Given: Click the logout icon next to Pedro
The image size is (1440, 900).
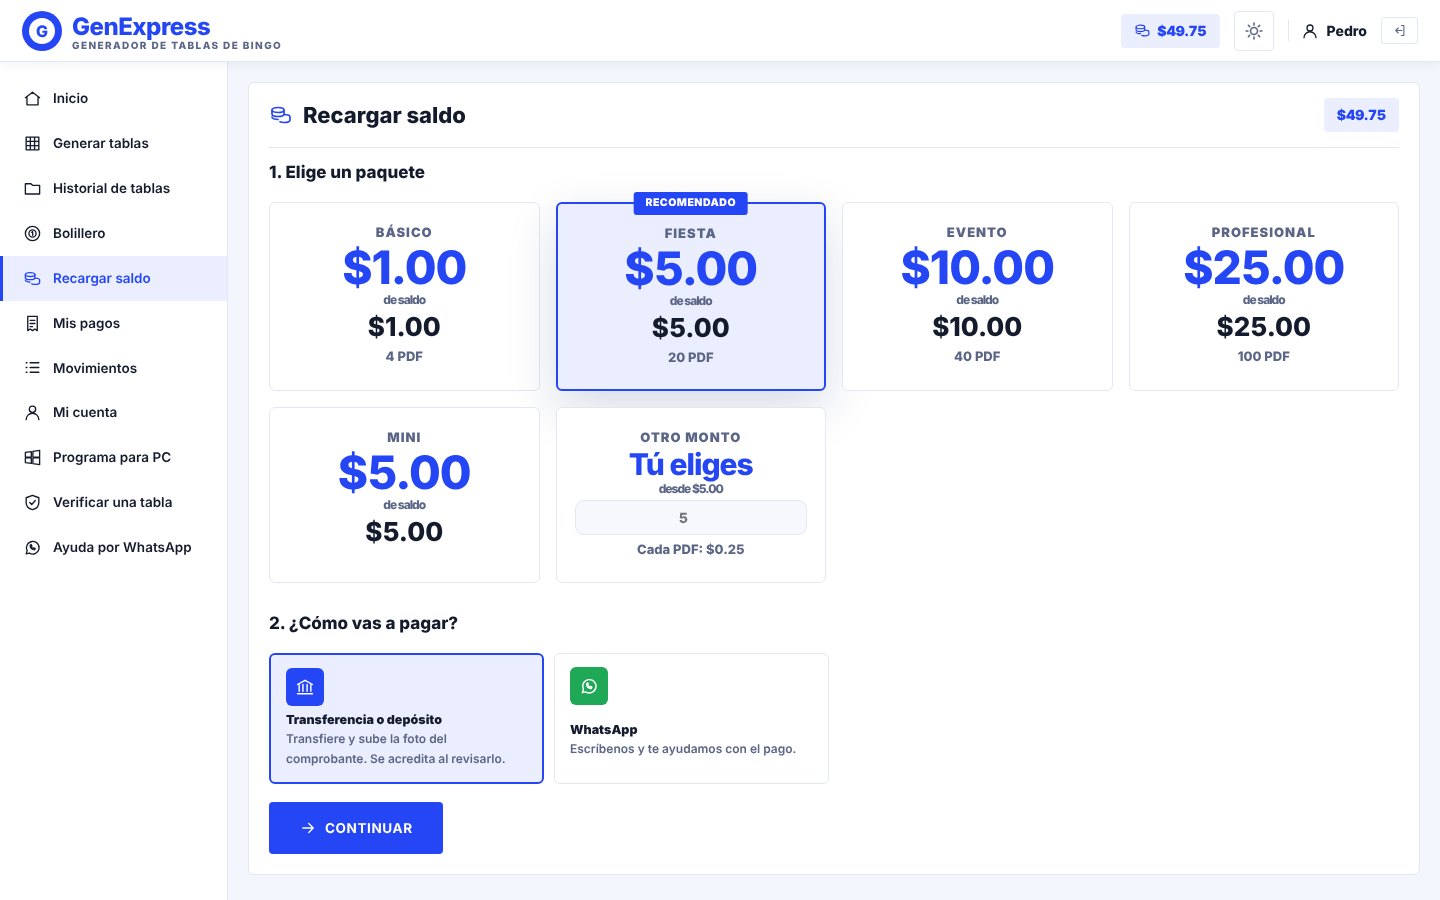Looking at the screenshot, I should (1399, 31).
